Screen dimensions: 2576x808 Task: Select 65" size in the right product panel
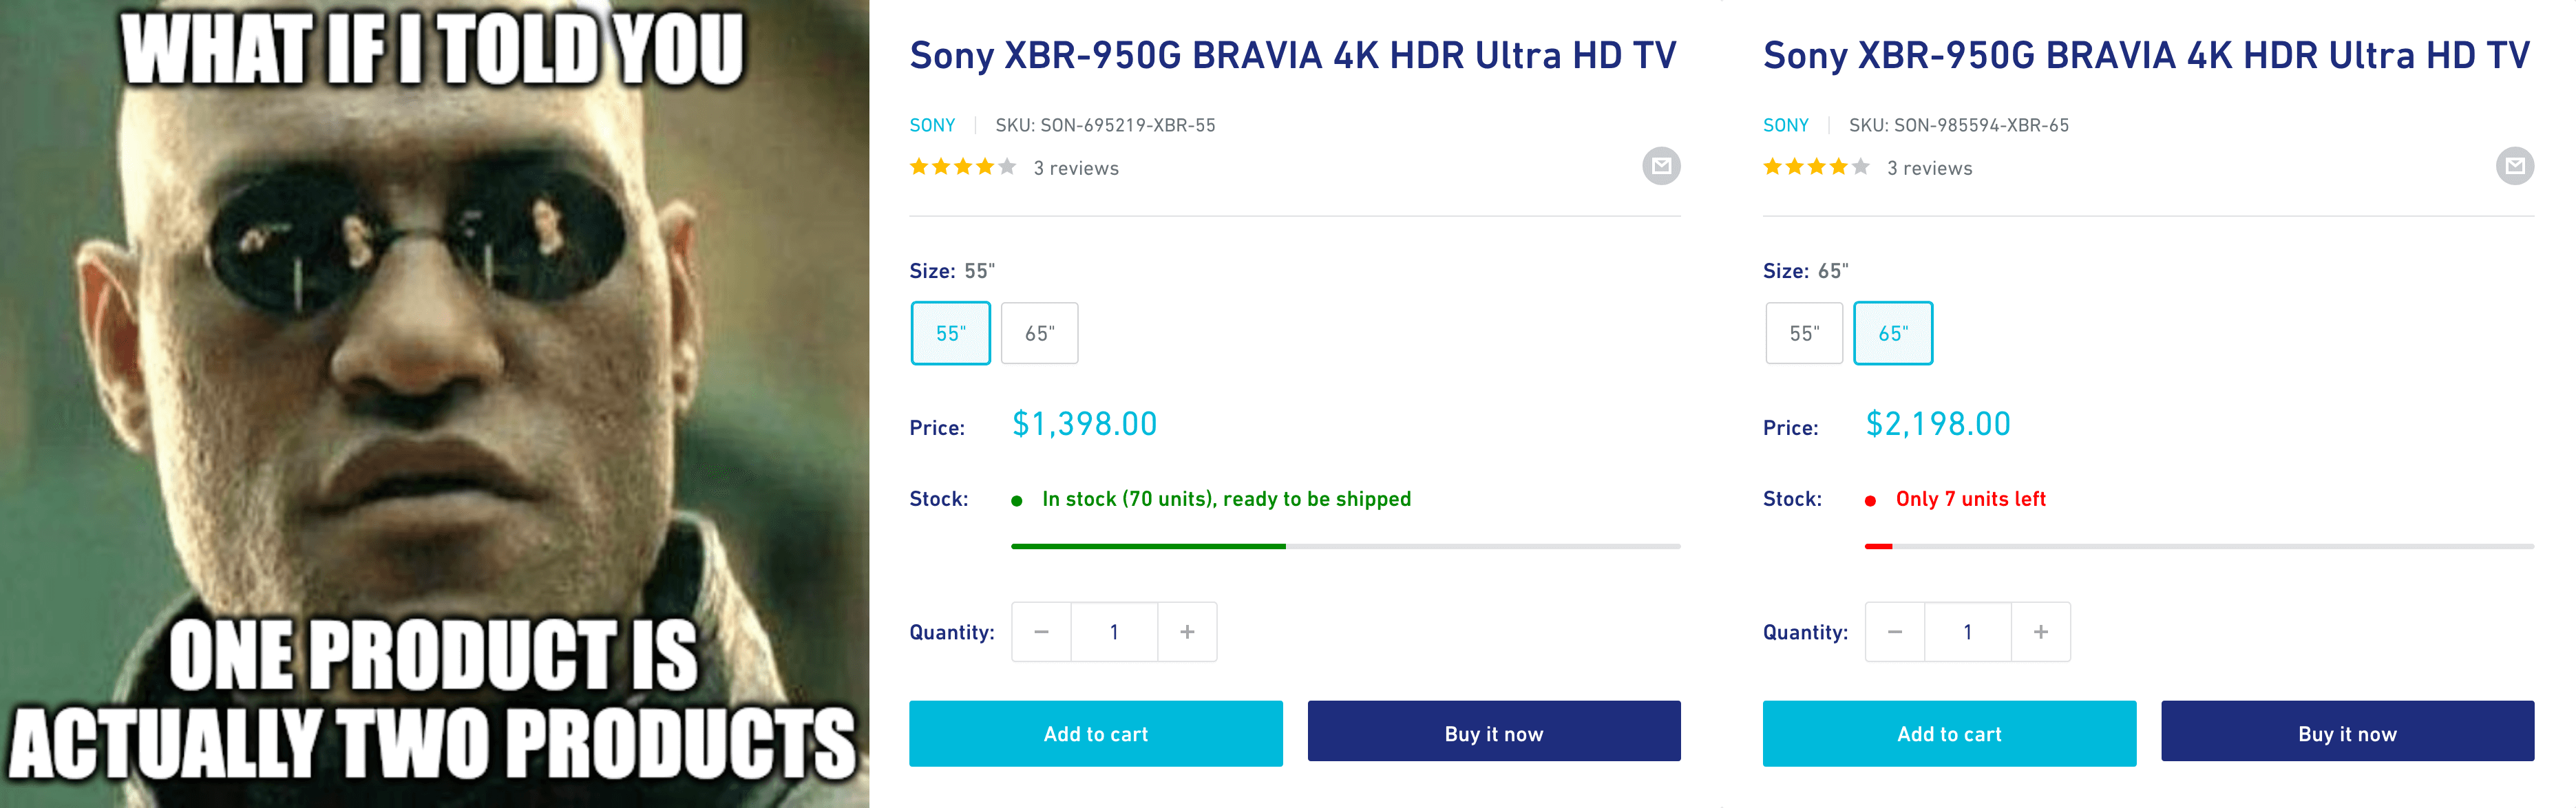click(1893, 333)
